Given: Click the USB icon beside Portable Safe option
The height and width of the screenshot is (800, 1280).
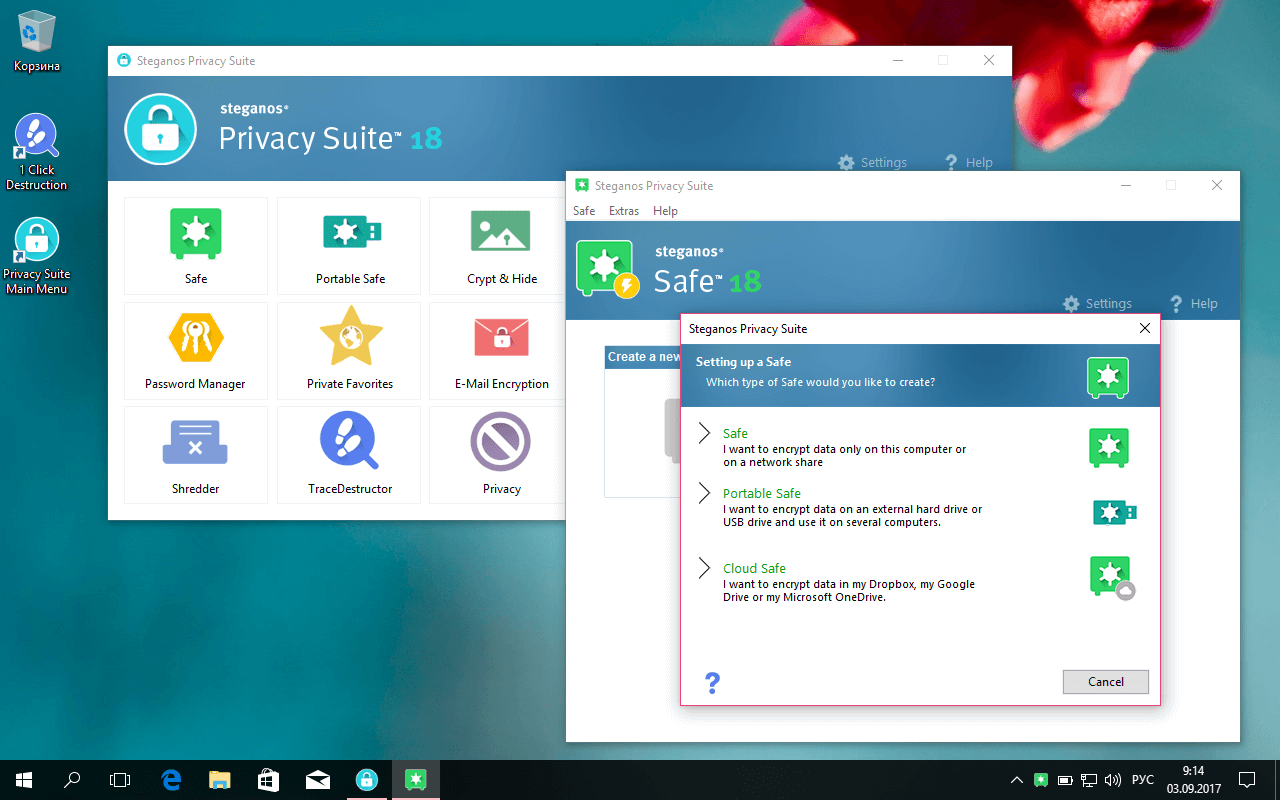Looking at the screenshot, I should [1114, 513].
